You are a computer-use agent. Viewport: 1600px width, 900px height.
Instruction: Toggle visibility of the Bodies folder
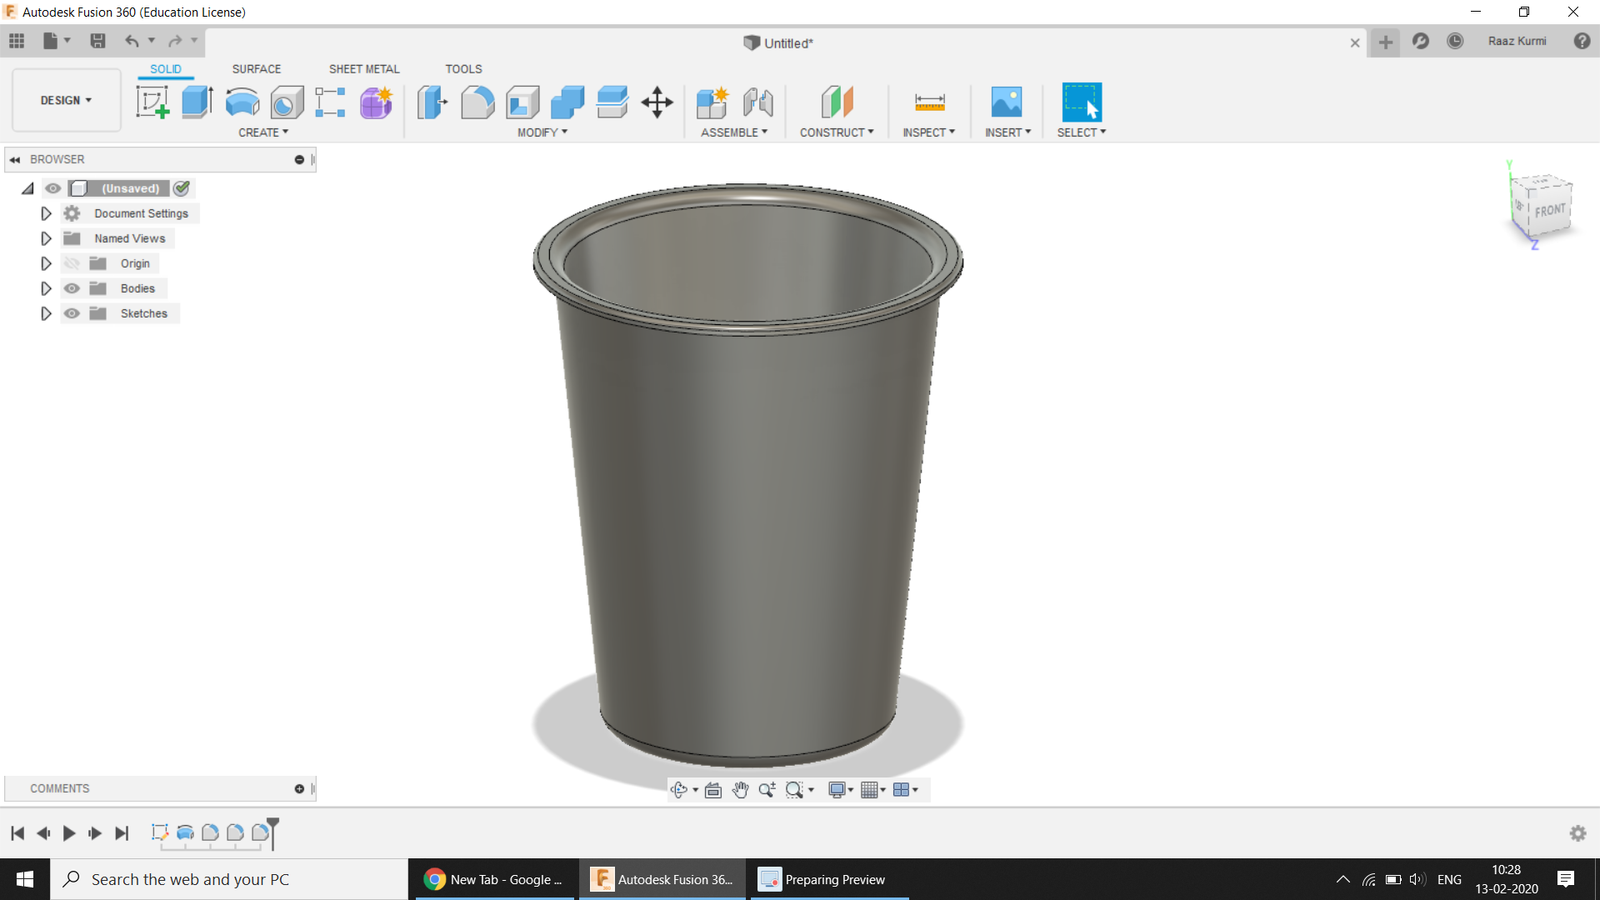tap(72, 288)
